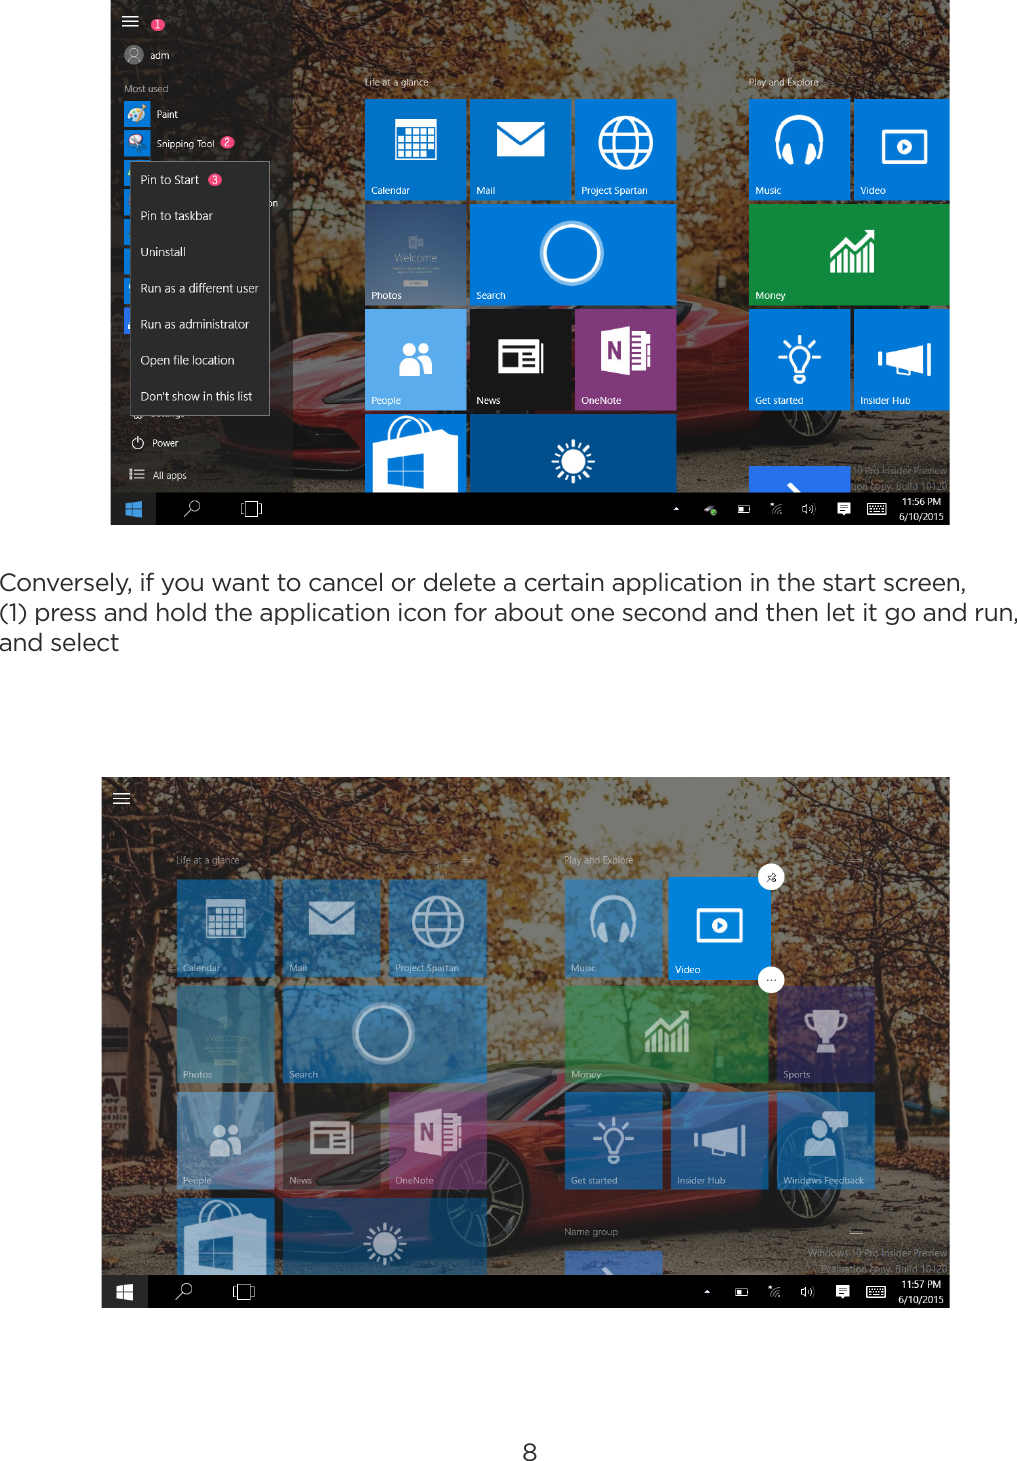Open Photos tile in upper screenshot
1017x1461 pixels.
(x=416, y=255)
